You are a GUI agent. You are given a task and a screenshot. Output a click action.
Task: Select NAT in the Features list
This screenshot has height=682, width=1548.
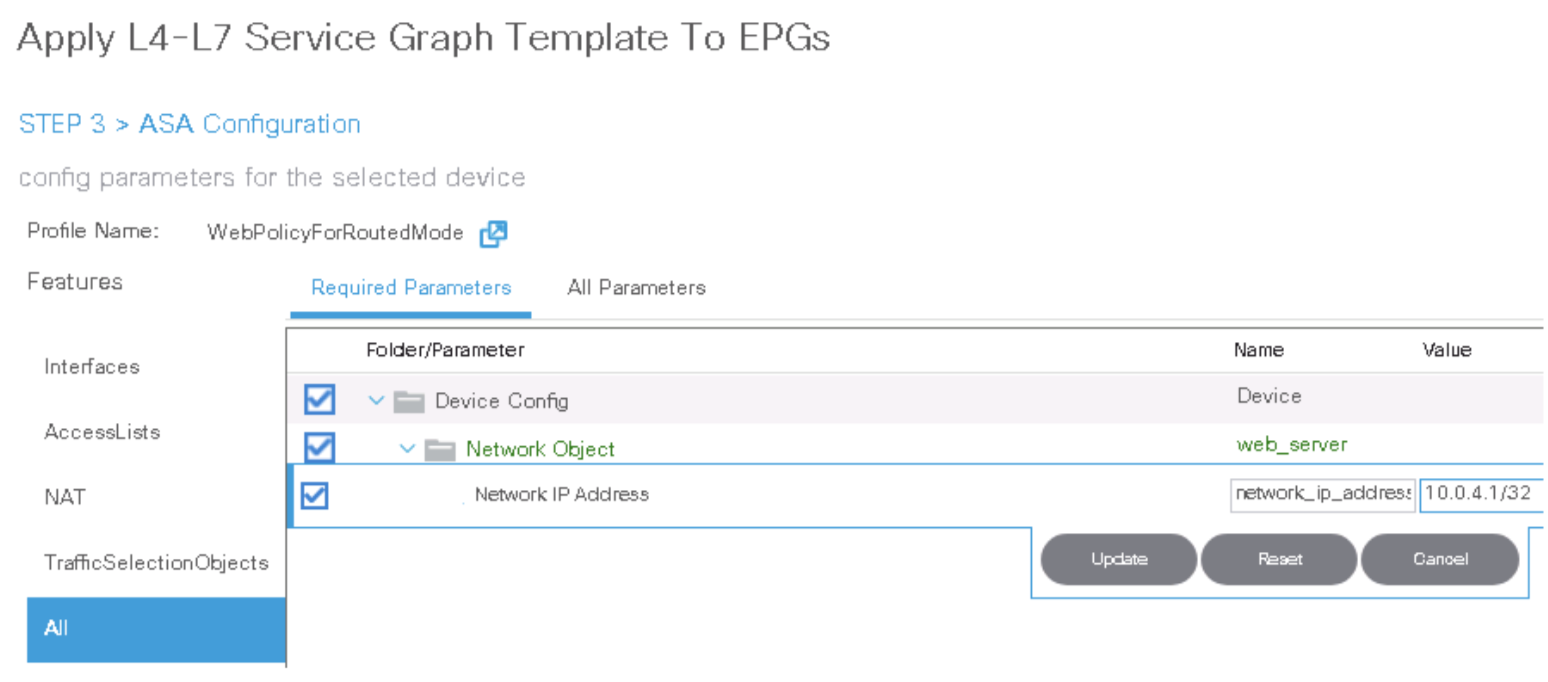tap(65, 497)
